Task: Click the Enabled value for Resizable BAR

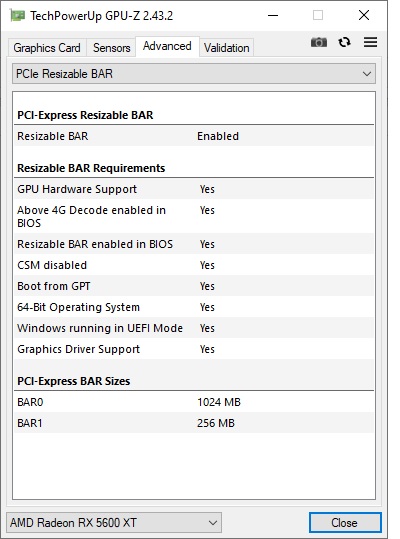Action: point(218,136)
